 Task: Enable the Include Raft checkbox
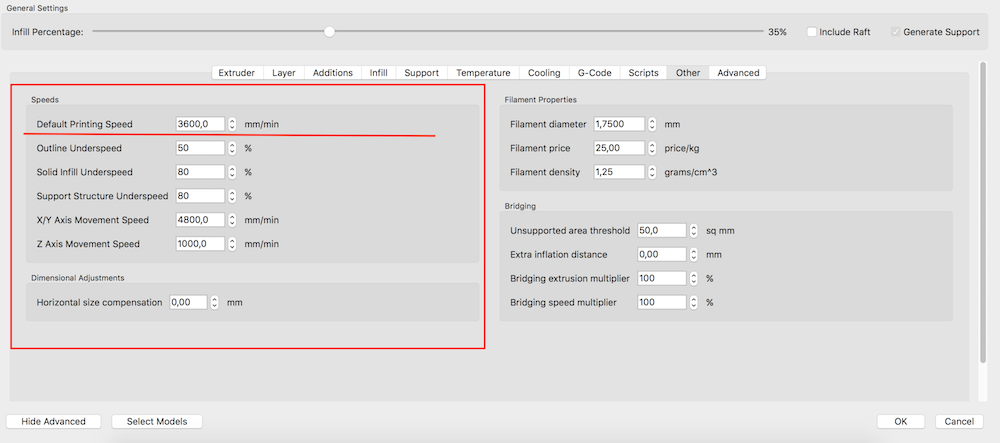tap(813, 32)
